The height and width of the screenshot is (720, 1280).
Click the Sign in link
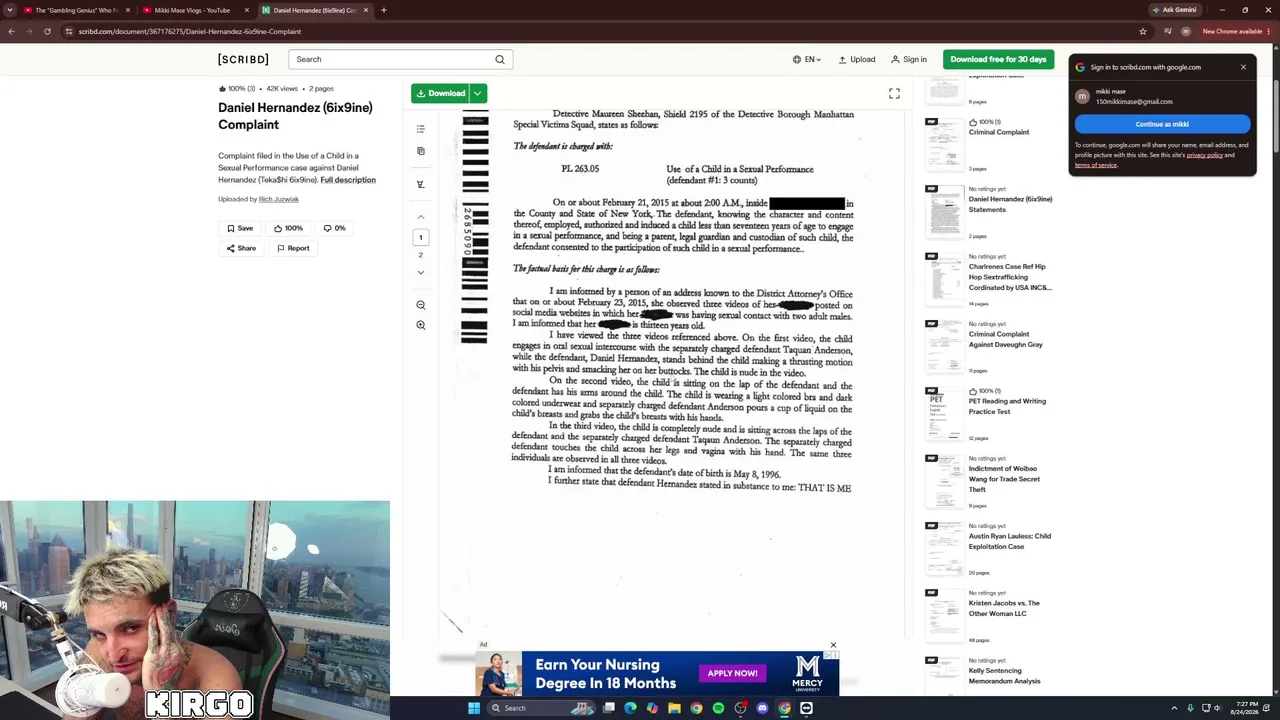pos(909,59)
